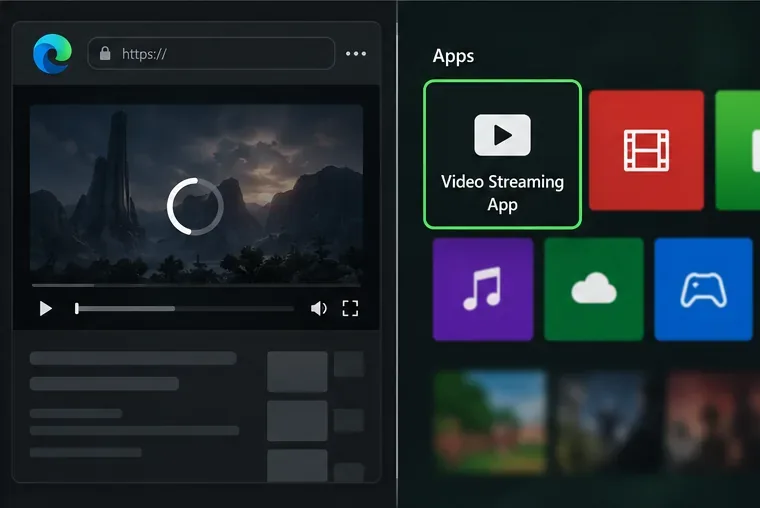Open the browser three-dots menu

[x=356, y=53]
